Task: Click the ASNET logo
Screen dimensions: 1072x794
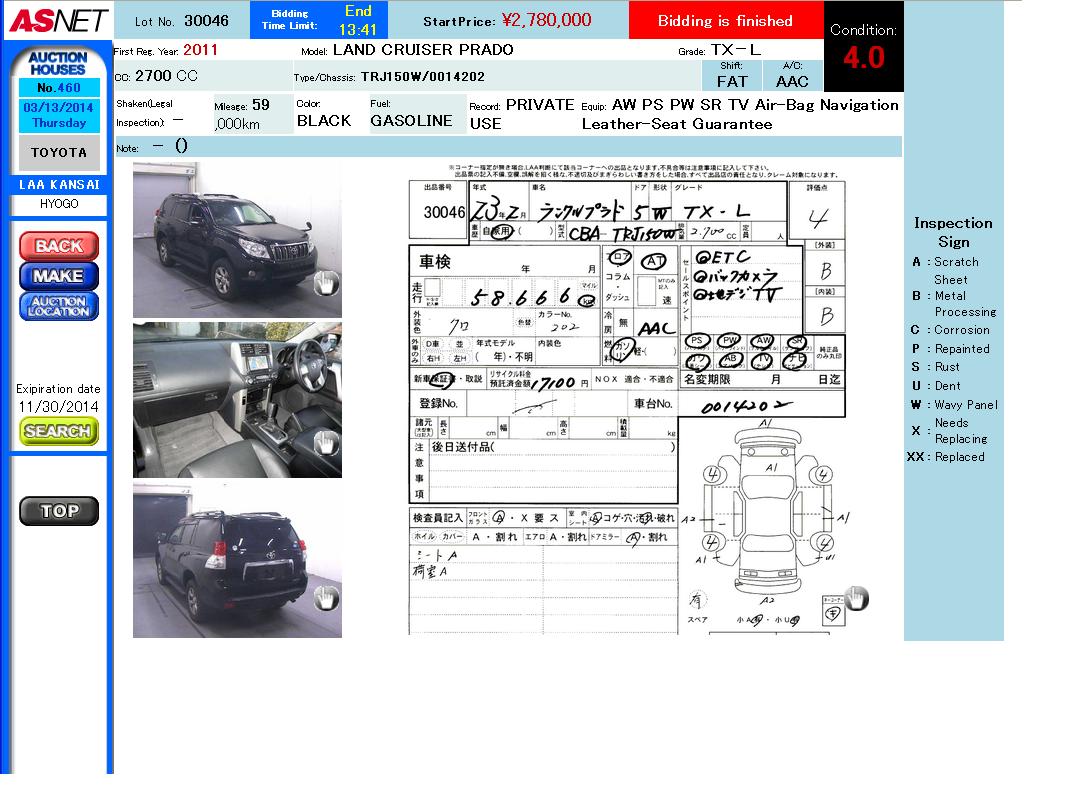Action: tap(58, 20)
